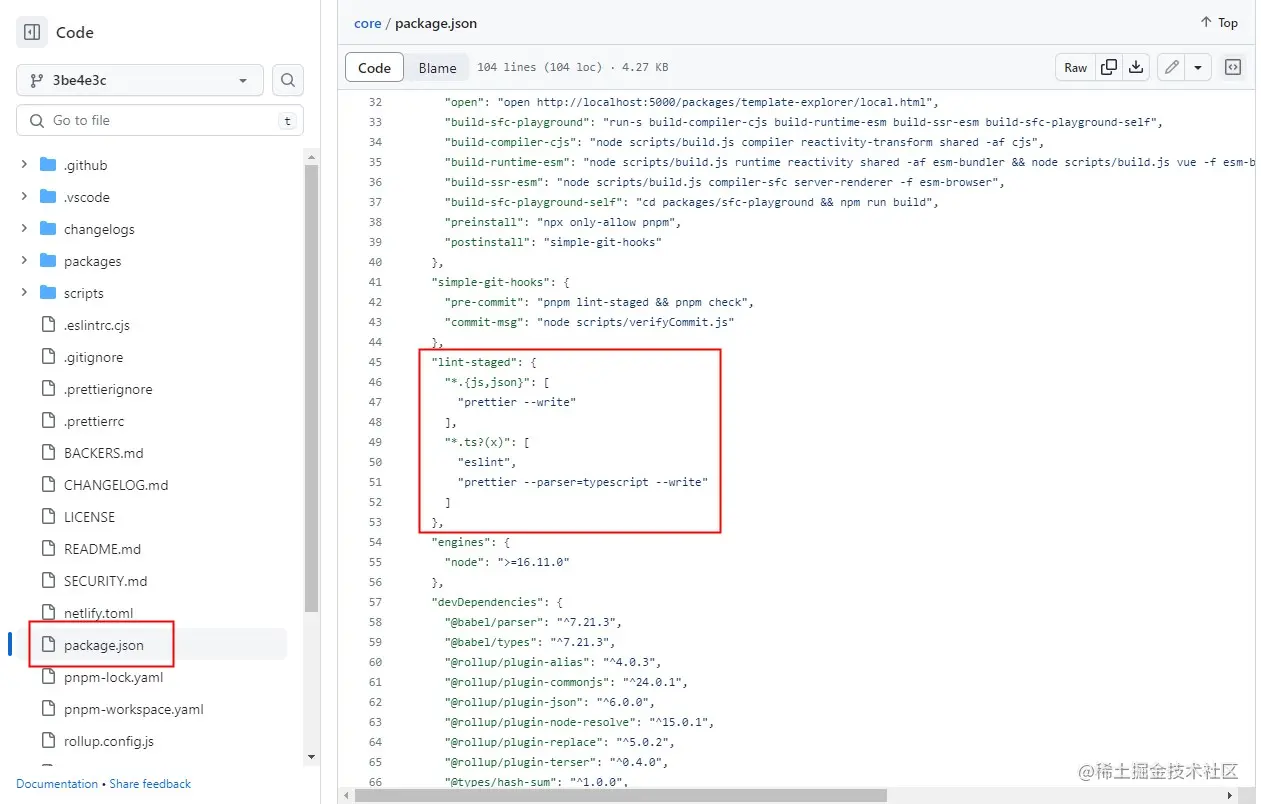
Task: Open .gitignore file
Action: click(94, 357)
